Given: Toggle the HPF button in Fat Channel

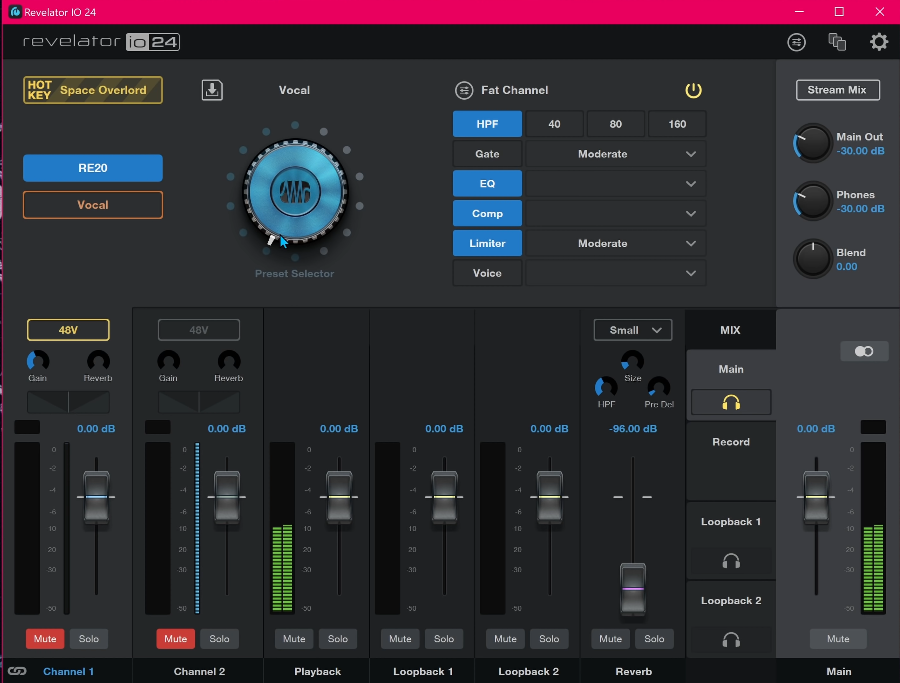Looking at the screenshot, I should pyautogui.click(x=487, y=124).
